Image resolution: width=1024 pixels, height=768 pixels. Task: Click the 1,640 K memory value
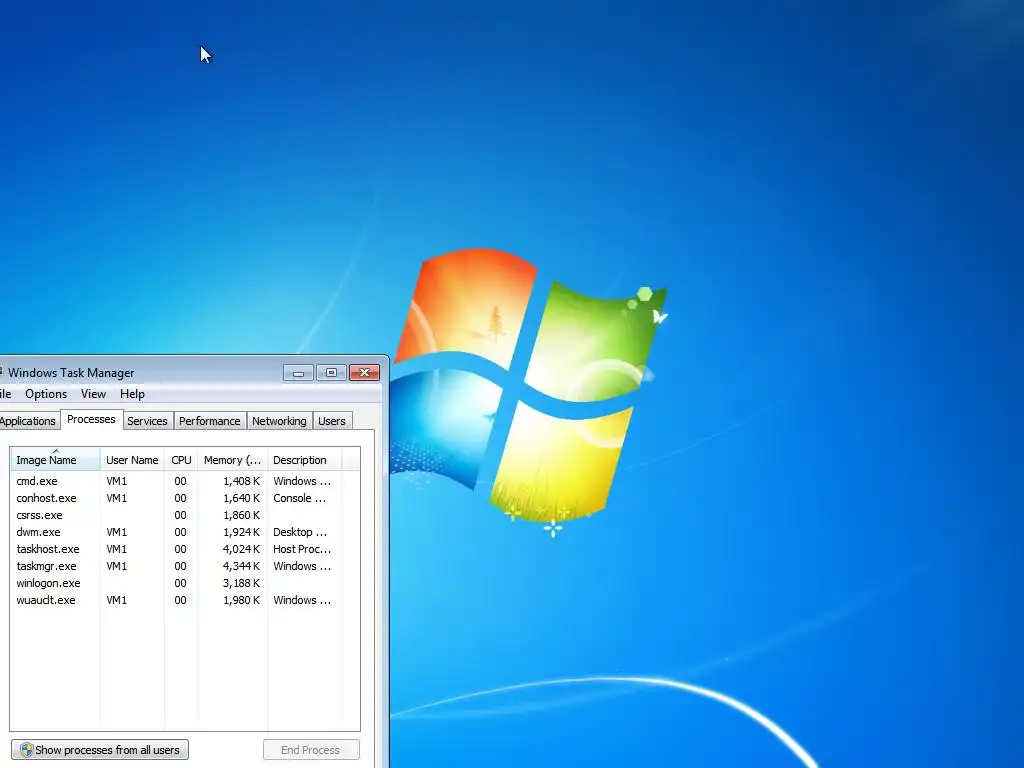[241, 498]
